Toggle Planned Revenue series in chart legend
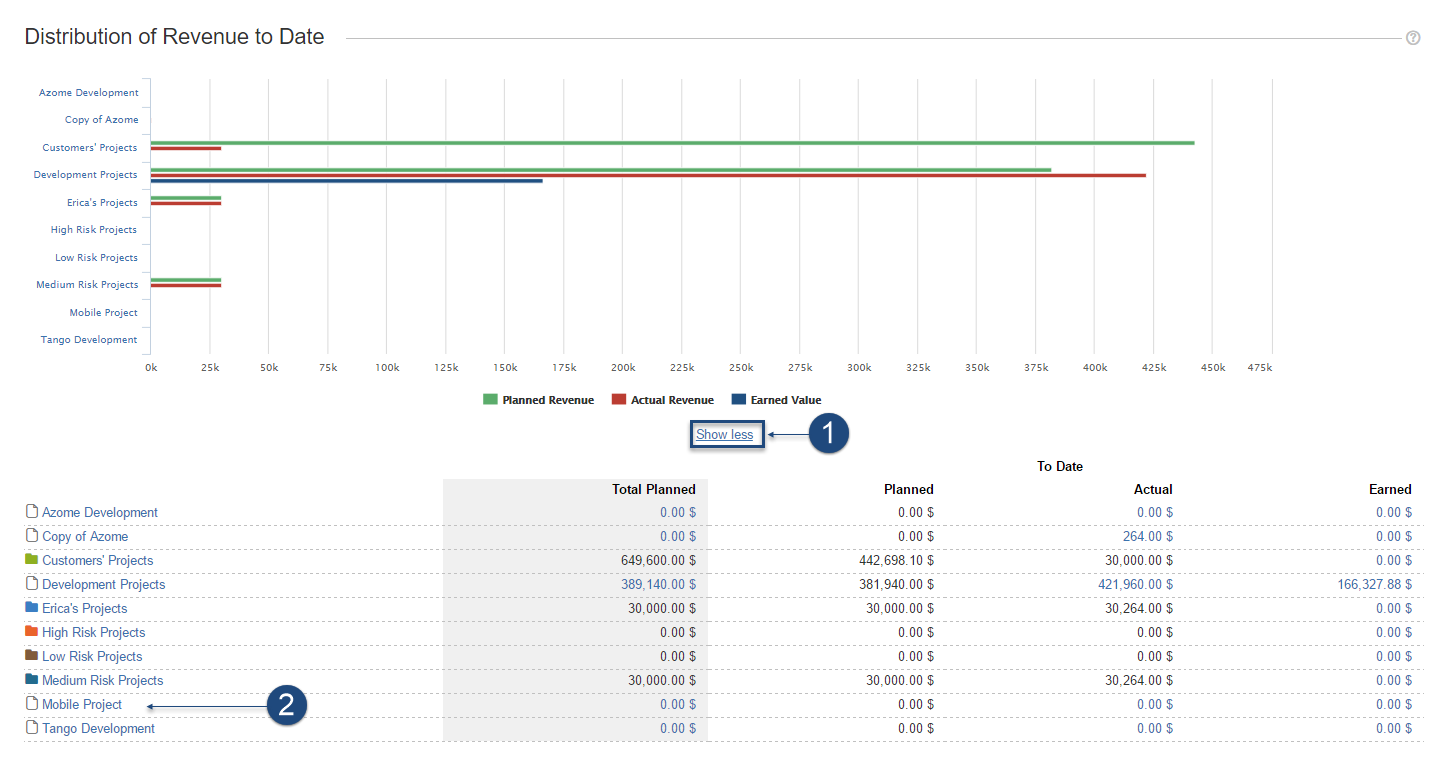Screen dimensions: 1444x769 pos(538,400)
